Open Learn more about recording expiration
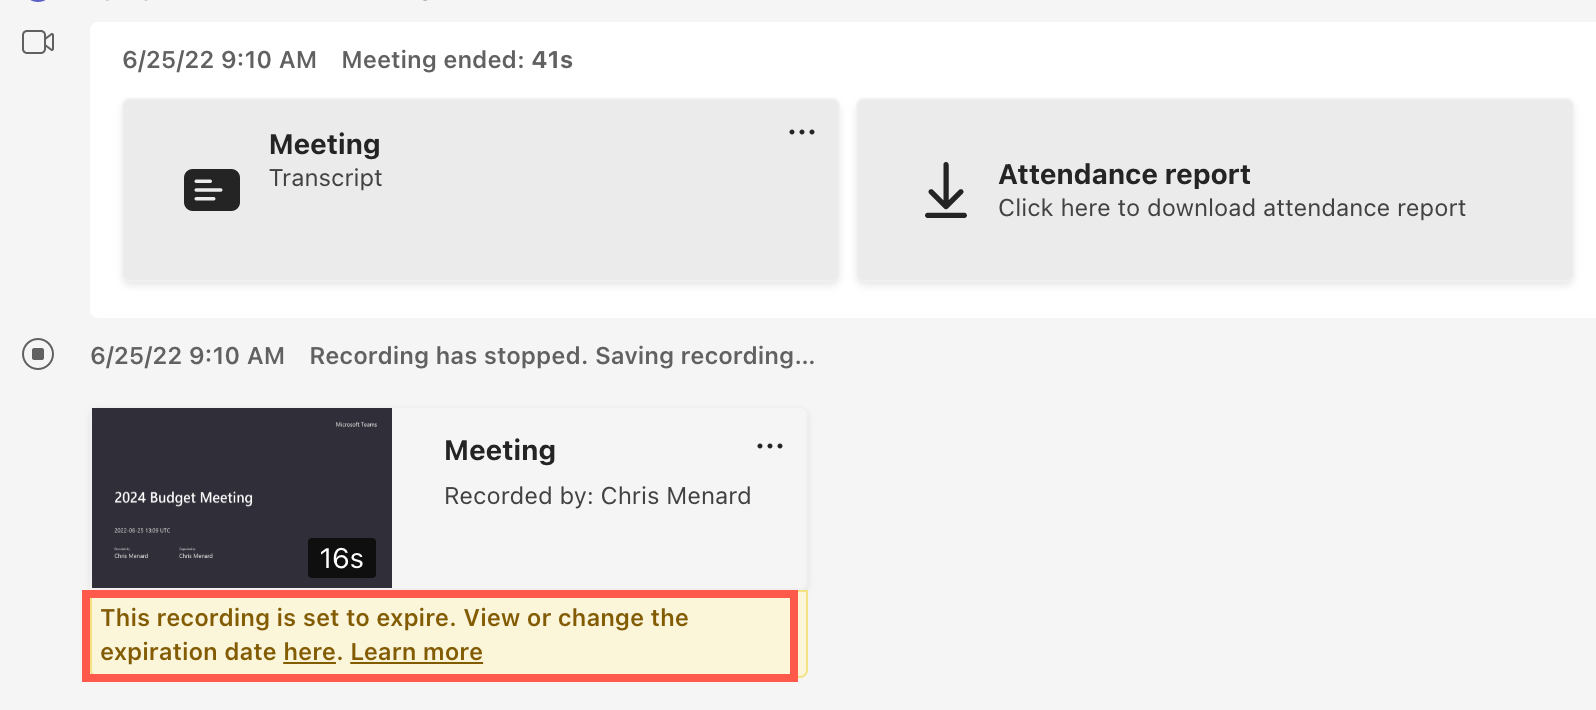Image resolution: width=1596 pixels, height=710 pixels. click(416, 652)
